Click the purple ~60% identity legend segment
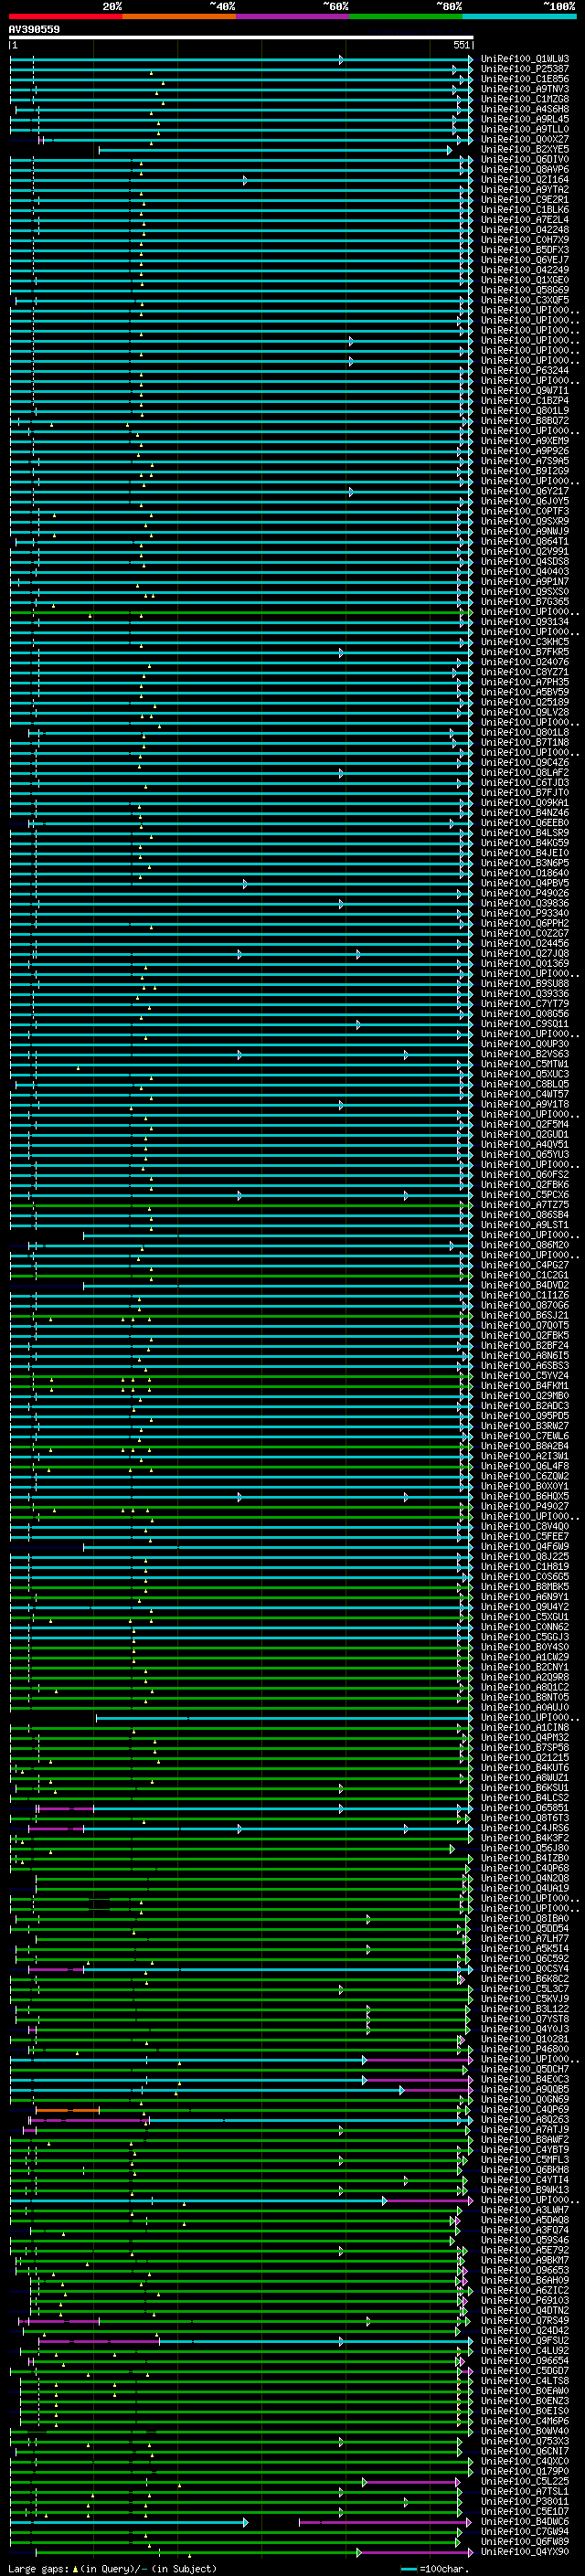The width and height of the screenshot is (585, 2576). click(x=292, y=16)
